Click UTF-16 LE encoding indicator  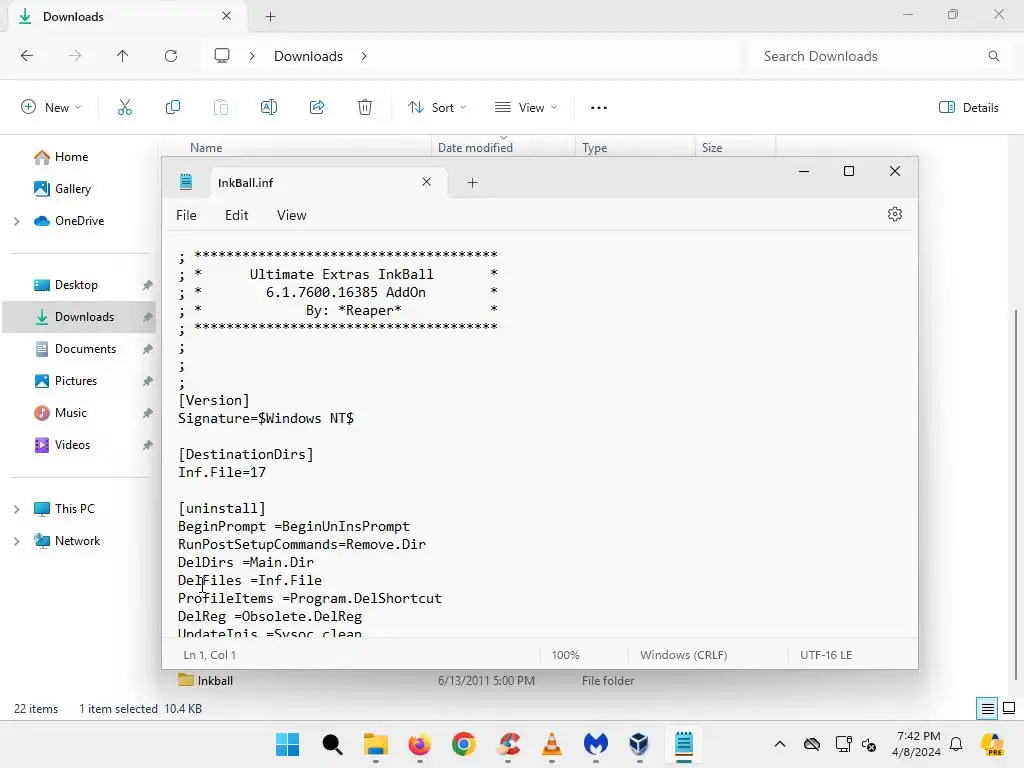coord(826,655)
